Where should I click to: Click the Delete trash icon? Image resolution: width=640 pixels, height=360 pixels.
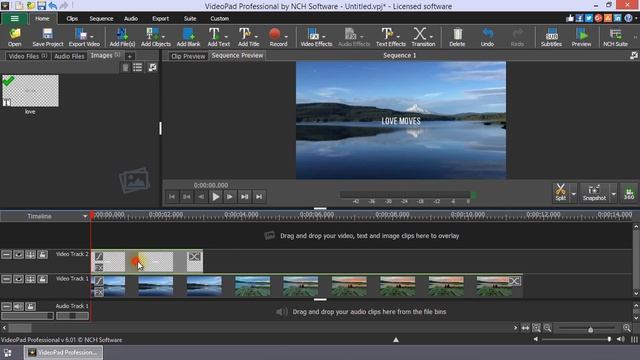457,37
